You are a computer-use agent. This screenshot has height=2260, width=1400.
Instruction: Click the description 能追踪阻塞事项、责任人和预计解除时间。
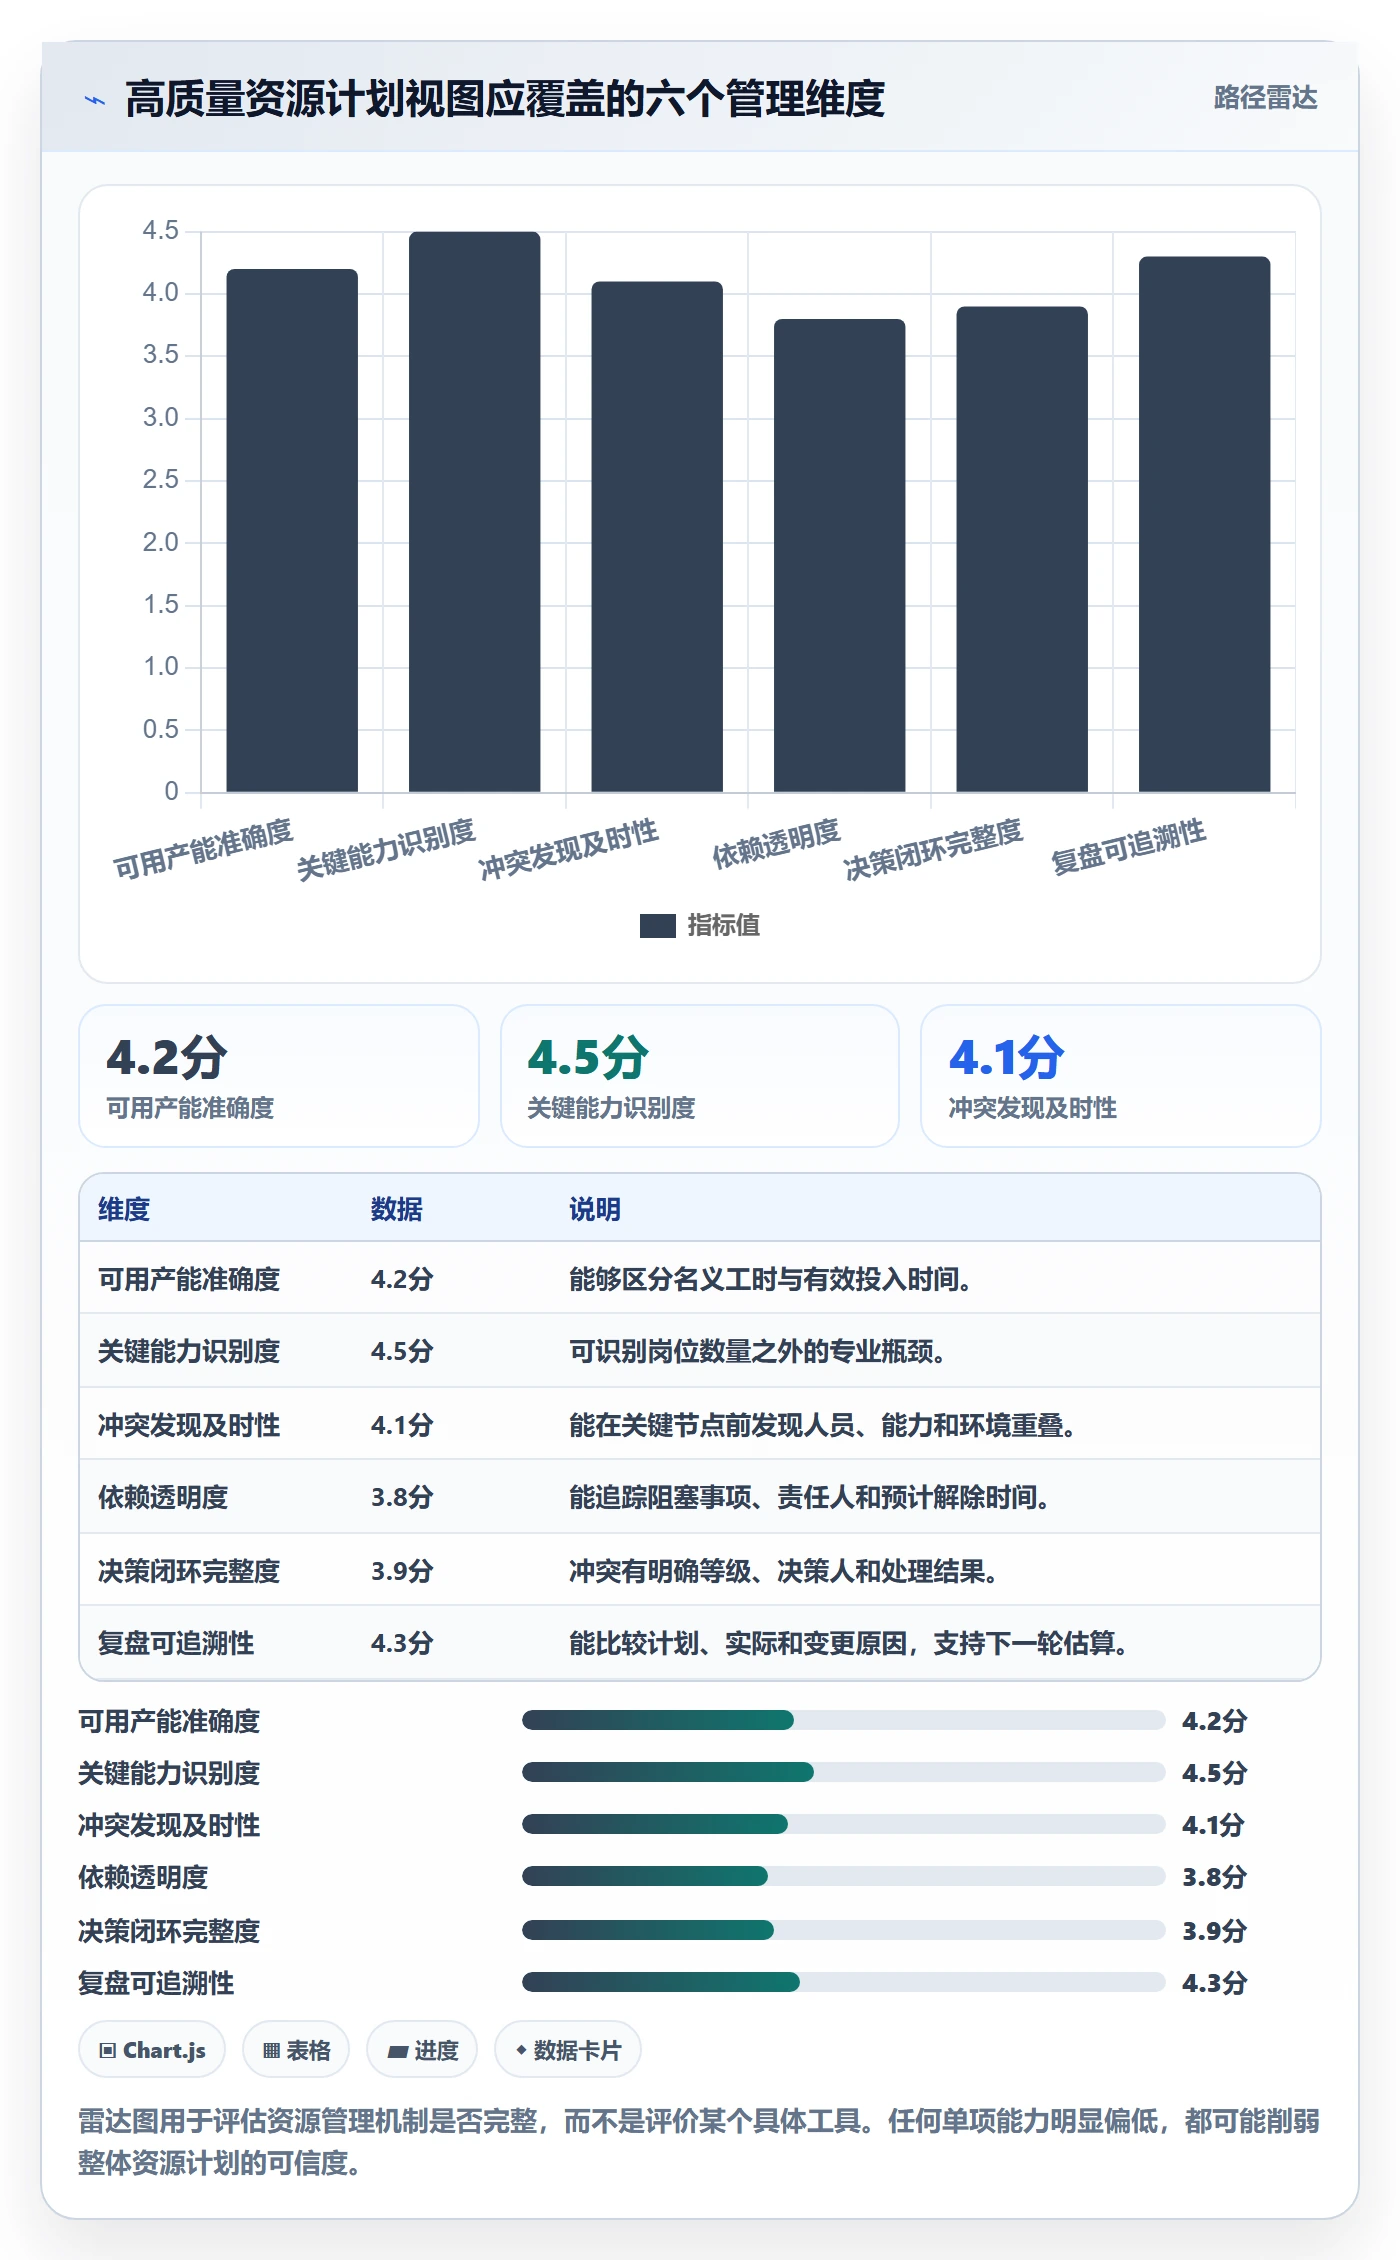pos(810,1497)
